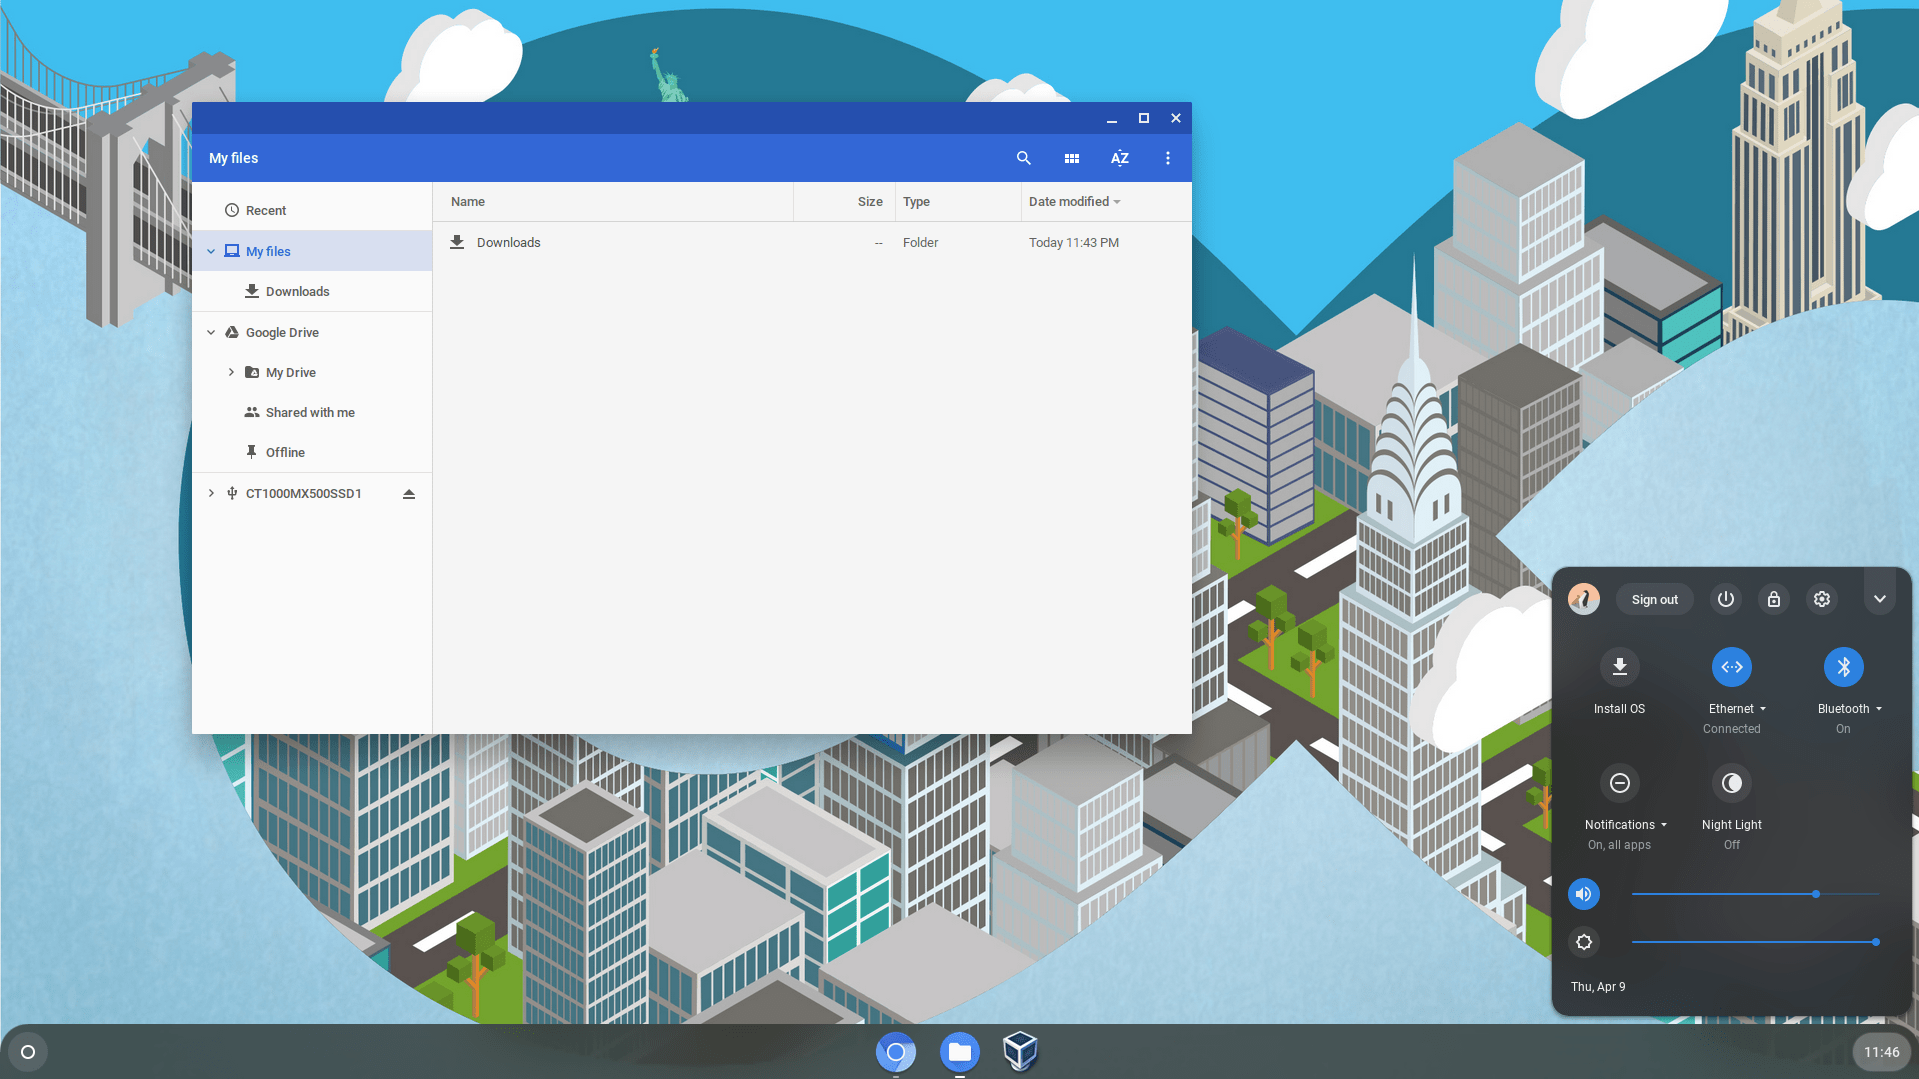Click the Downloads folder icon in file list
The image size is (1919, 1079).
coord(457,242)
